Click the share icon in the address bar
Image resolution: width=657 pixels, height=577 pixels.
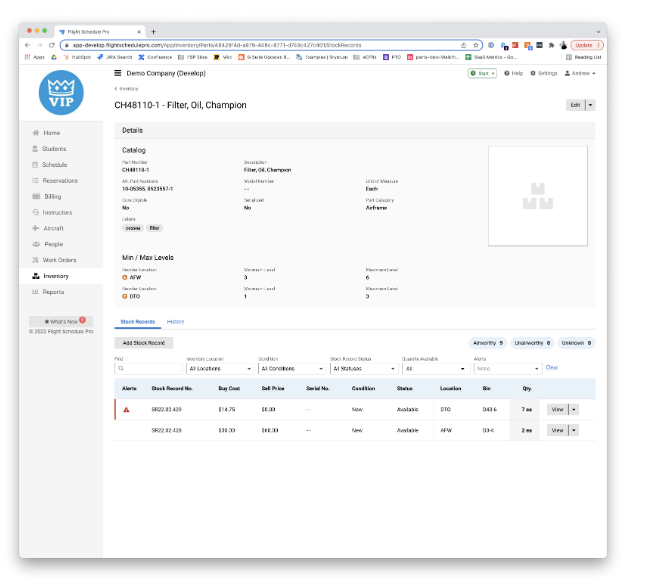point(463,45)
